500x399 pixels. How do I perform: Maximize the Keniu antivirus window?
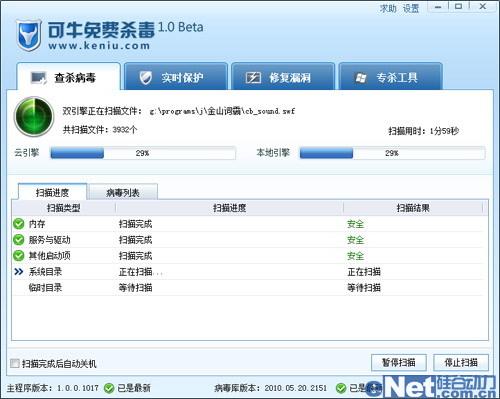(x=459, y=7)
